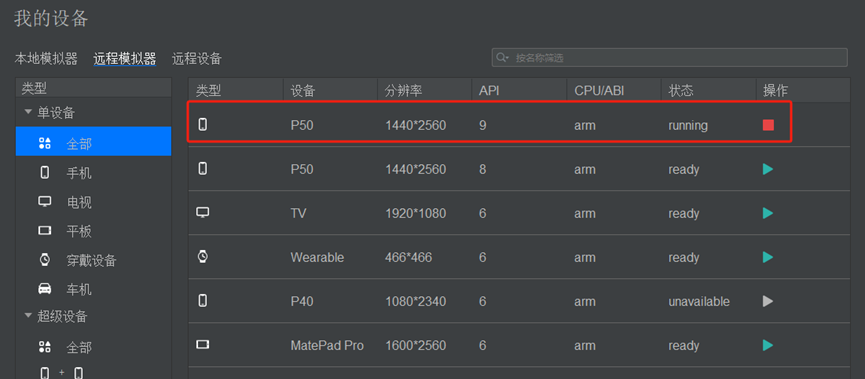Click the 我的设备 title
Screen dimensions: 865x379
point(51,19)
